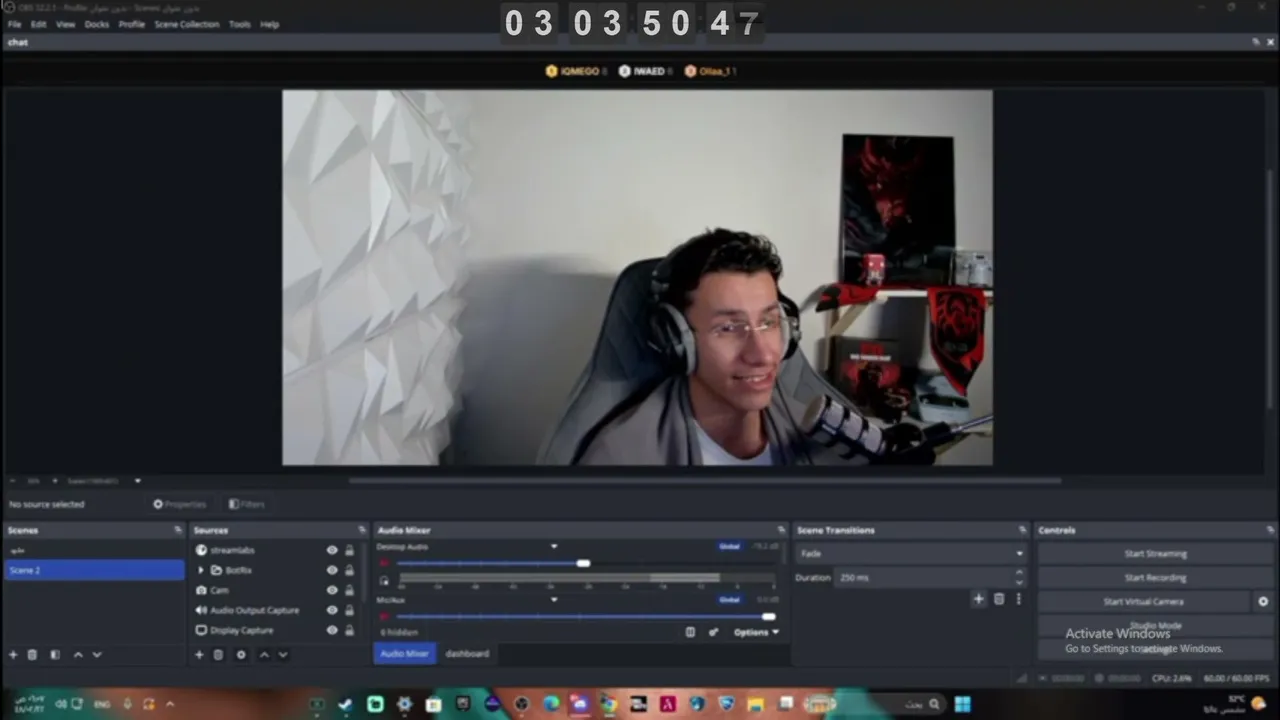The width and height of the screenshot is (1280, 720).
Task: Click Start Recording
Action: click(x=1155, y=578)
